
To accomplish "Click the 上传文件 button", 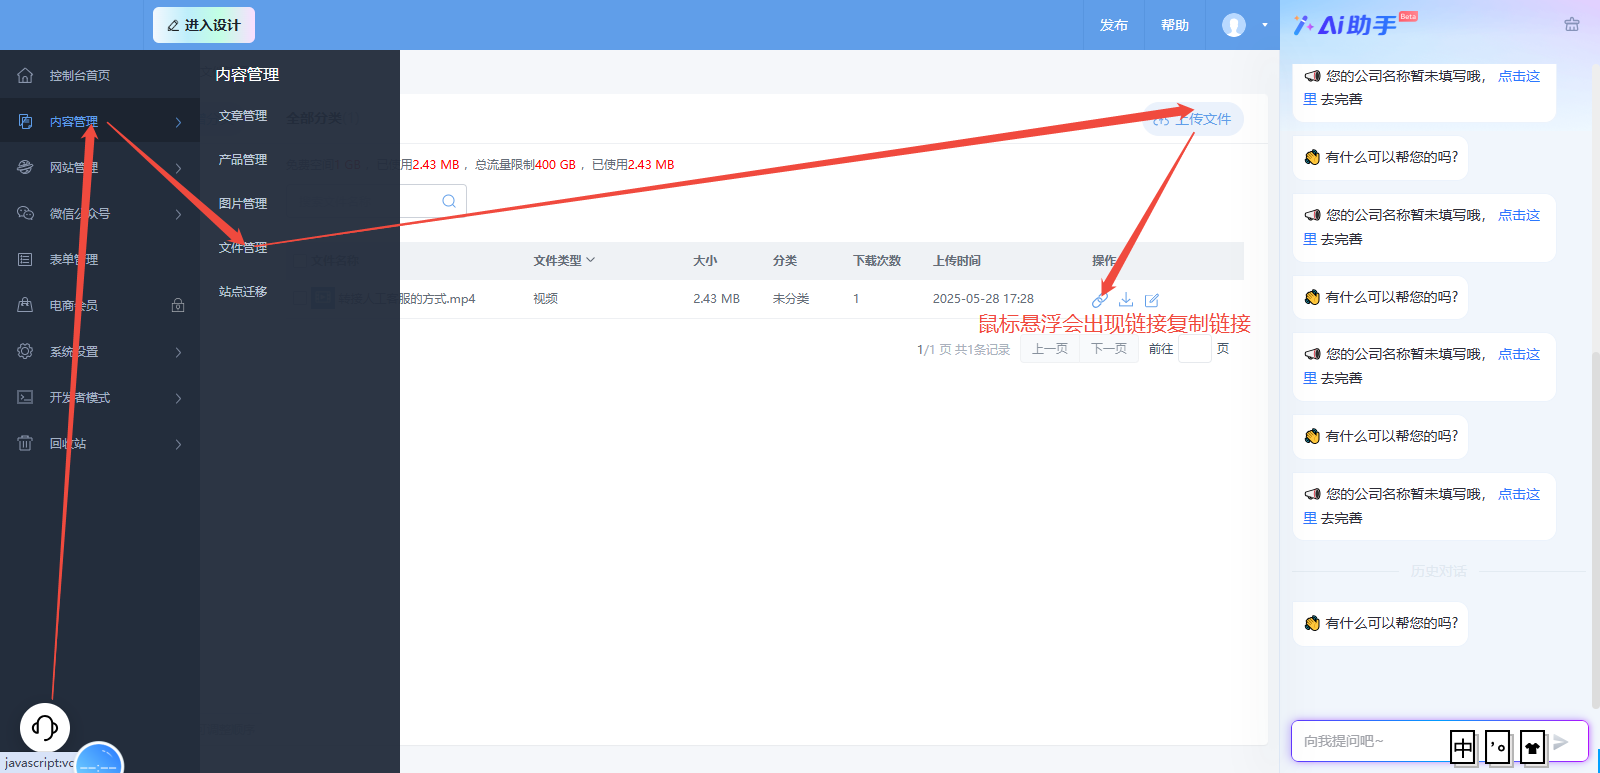I will tap(1193, 119).
